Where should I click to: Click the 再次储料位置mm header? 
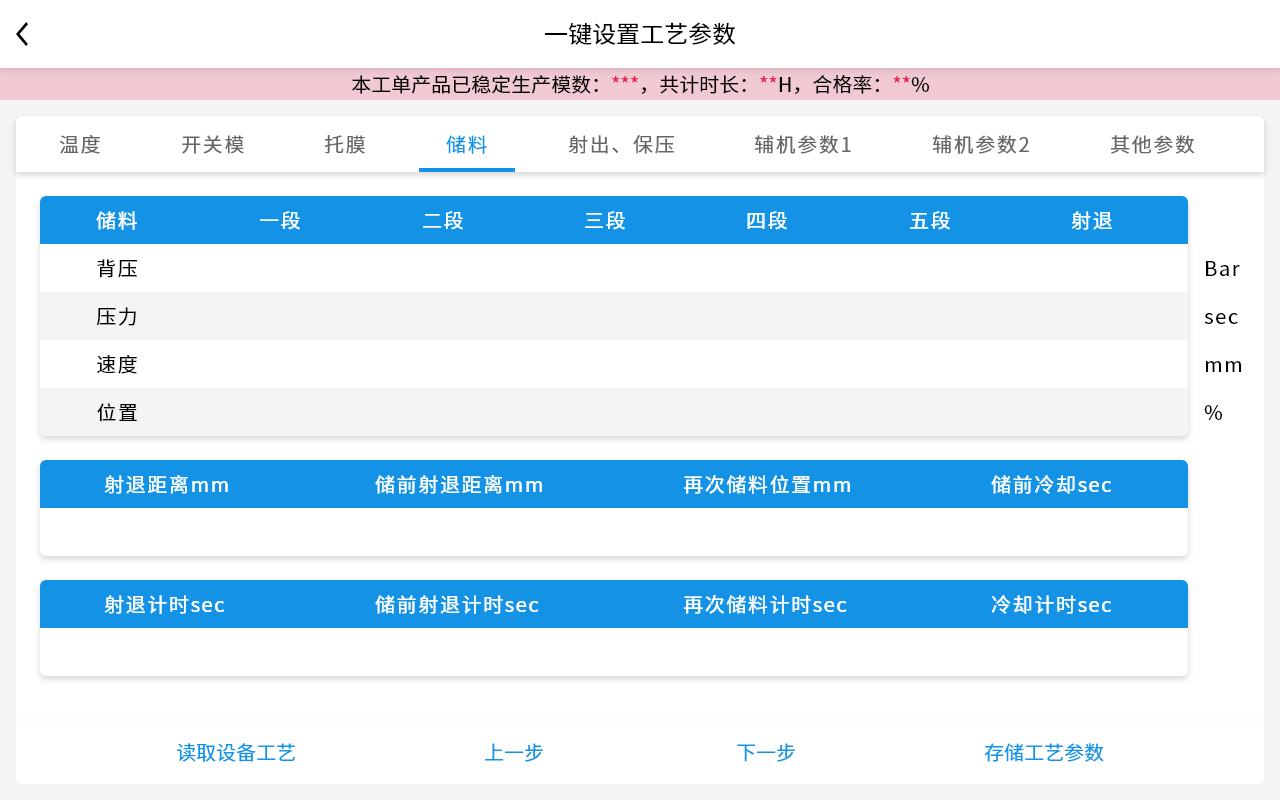[767, 484]
